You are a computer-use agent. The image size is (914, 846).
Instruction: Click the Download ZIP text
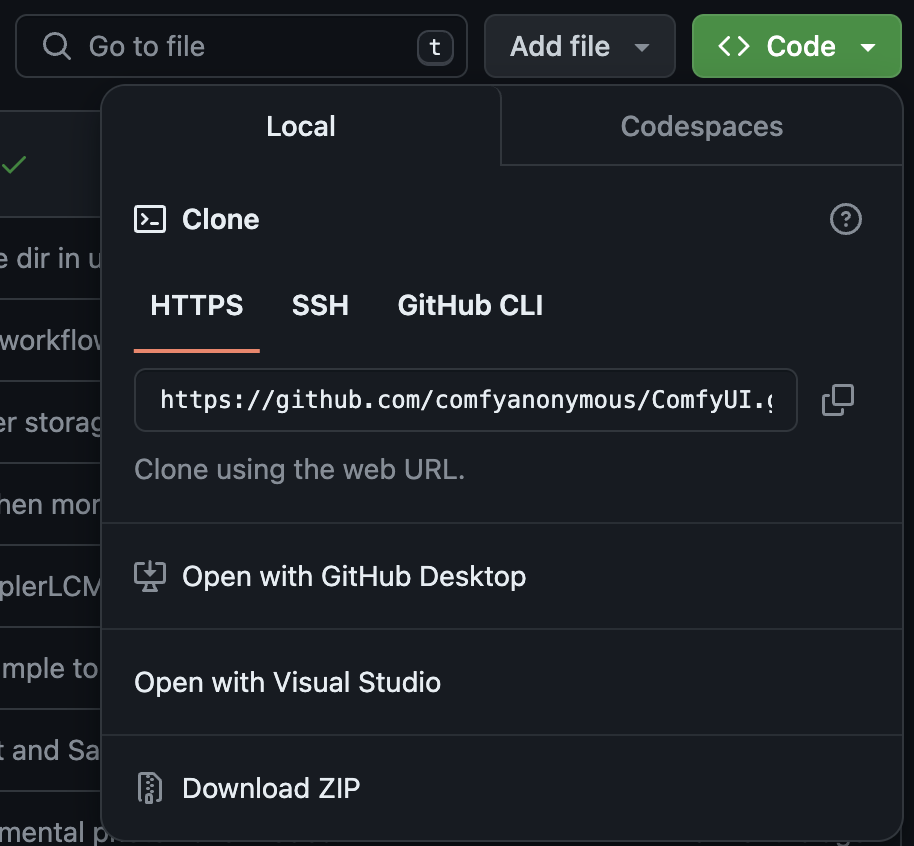(270, 788)
